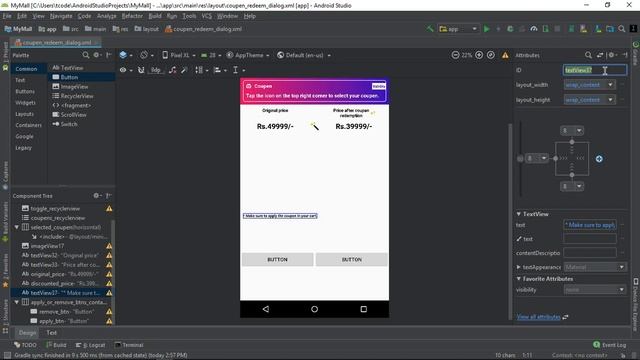Show the layout warnings triangle icon
640x360 pixels.
[x=505, y=55]
